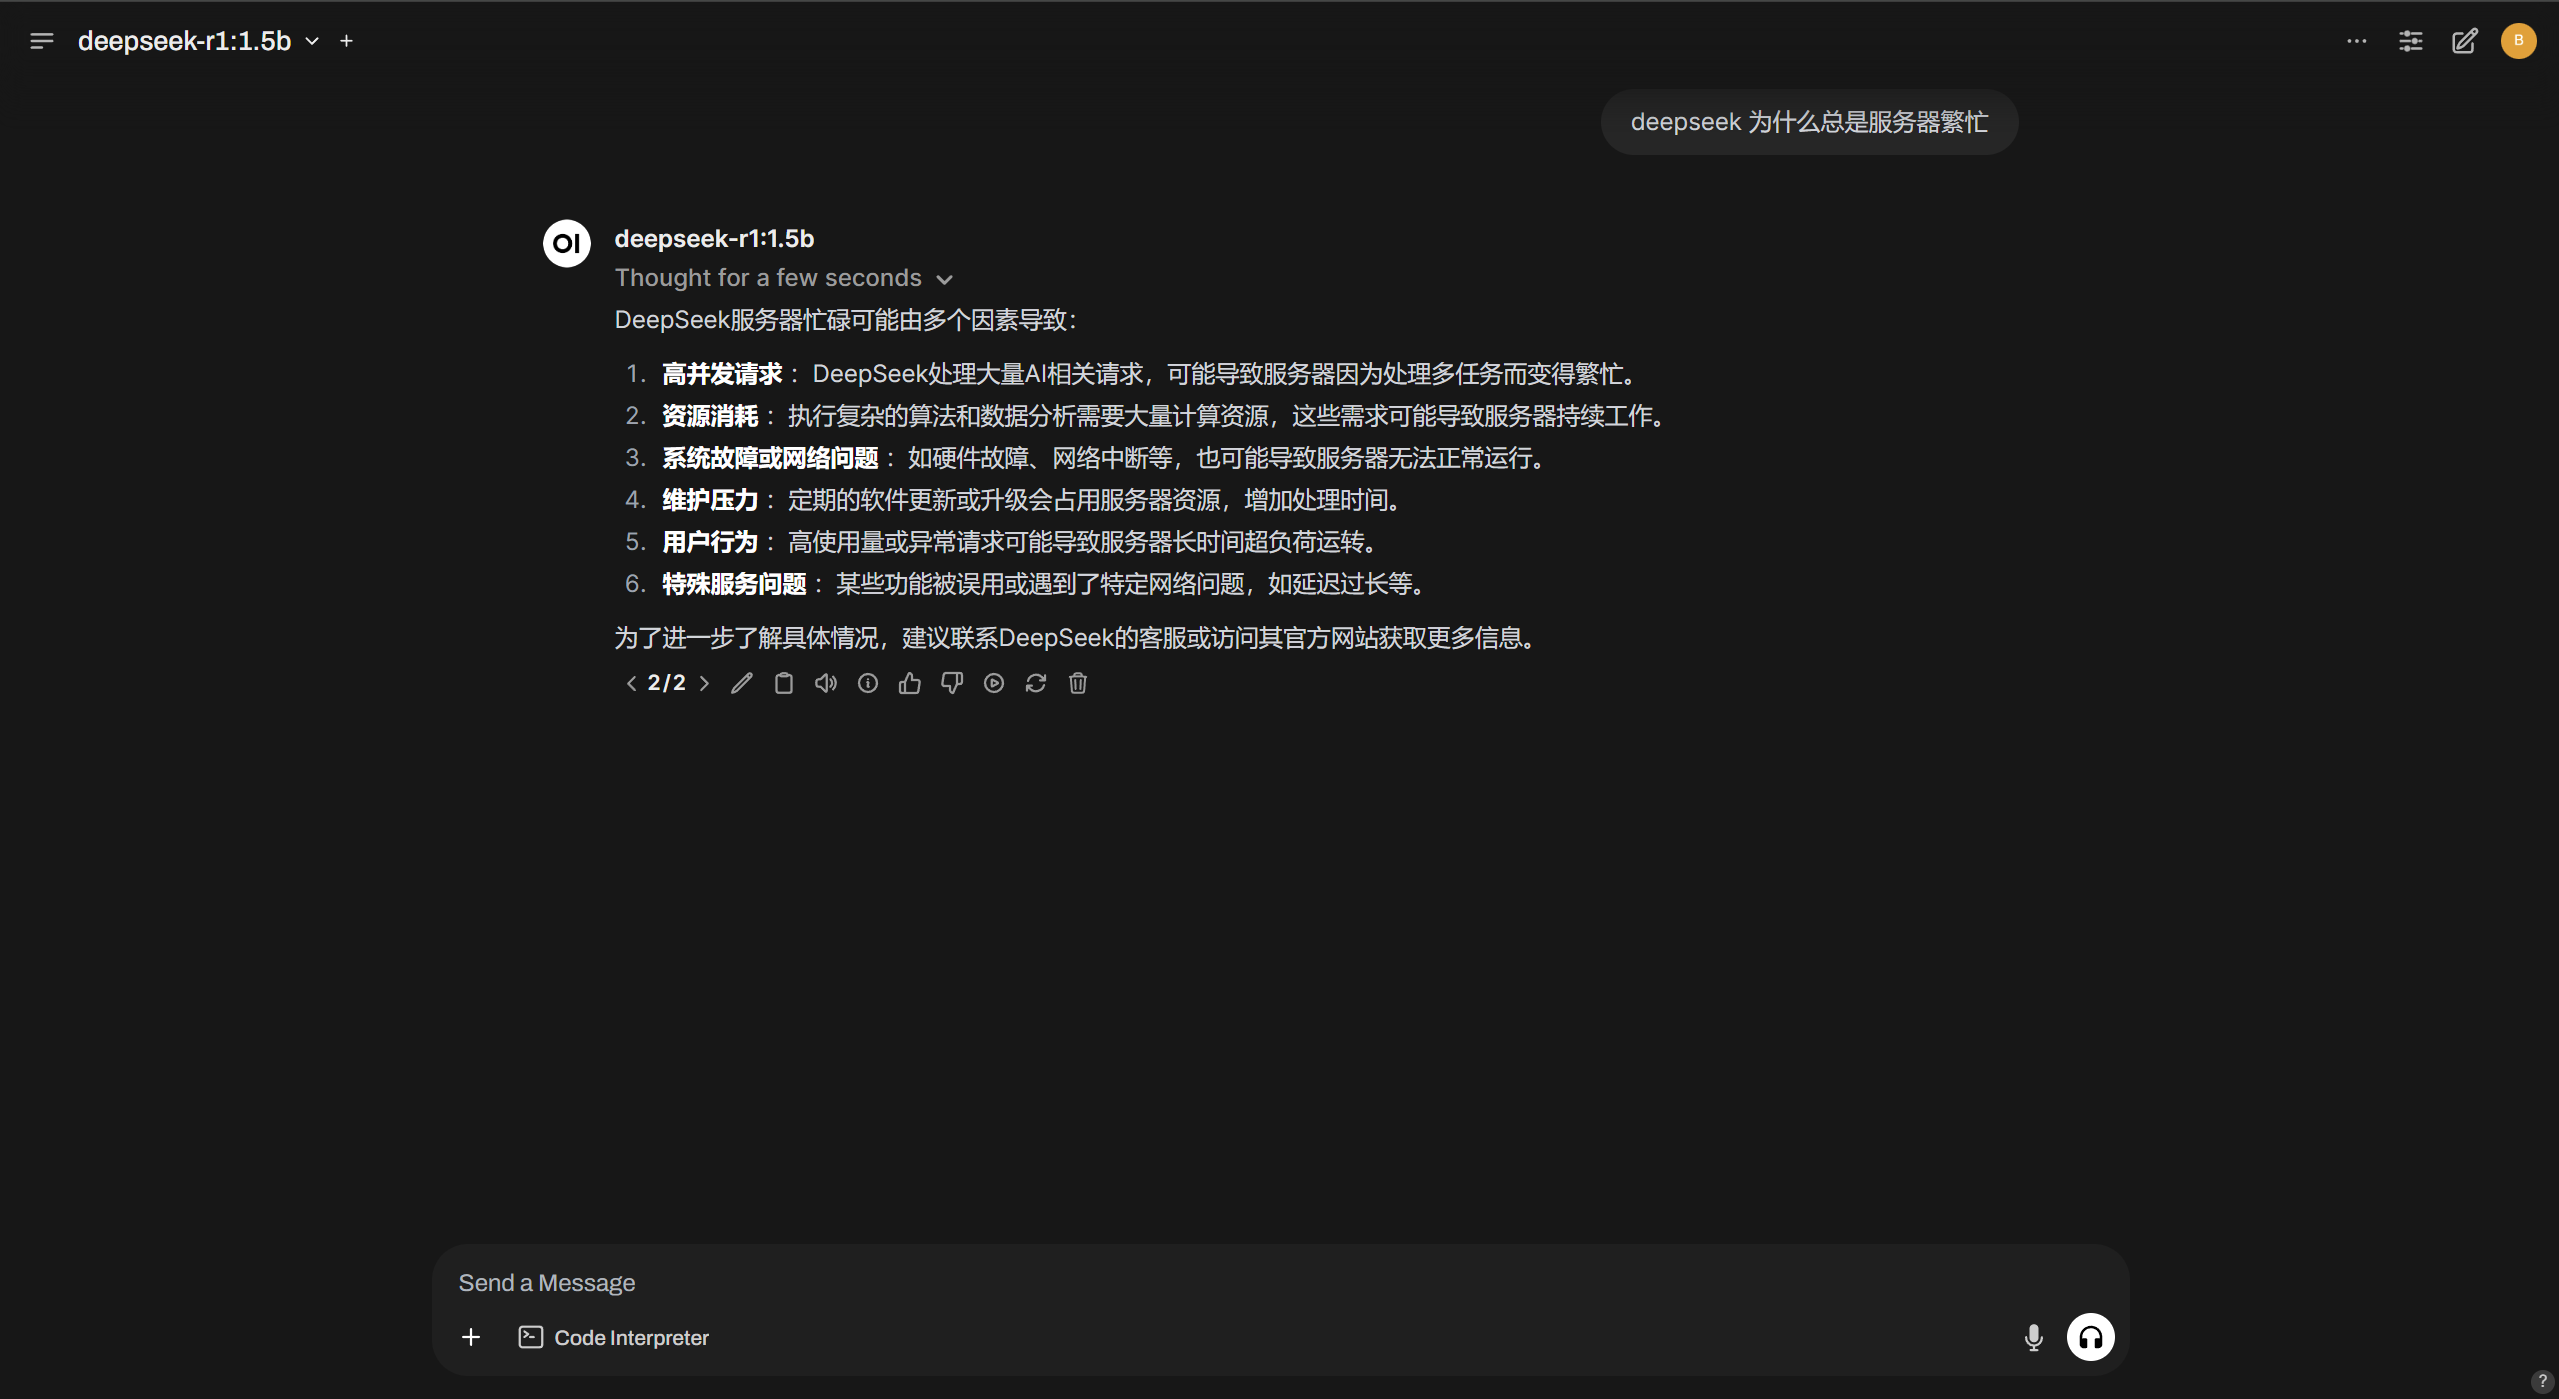
Task: Read response aloud with speaker icon
Action: 826,683
